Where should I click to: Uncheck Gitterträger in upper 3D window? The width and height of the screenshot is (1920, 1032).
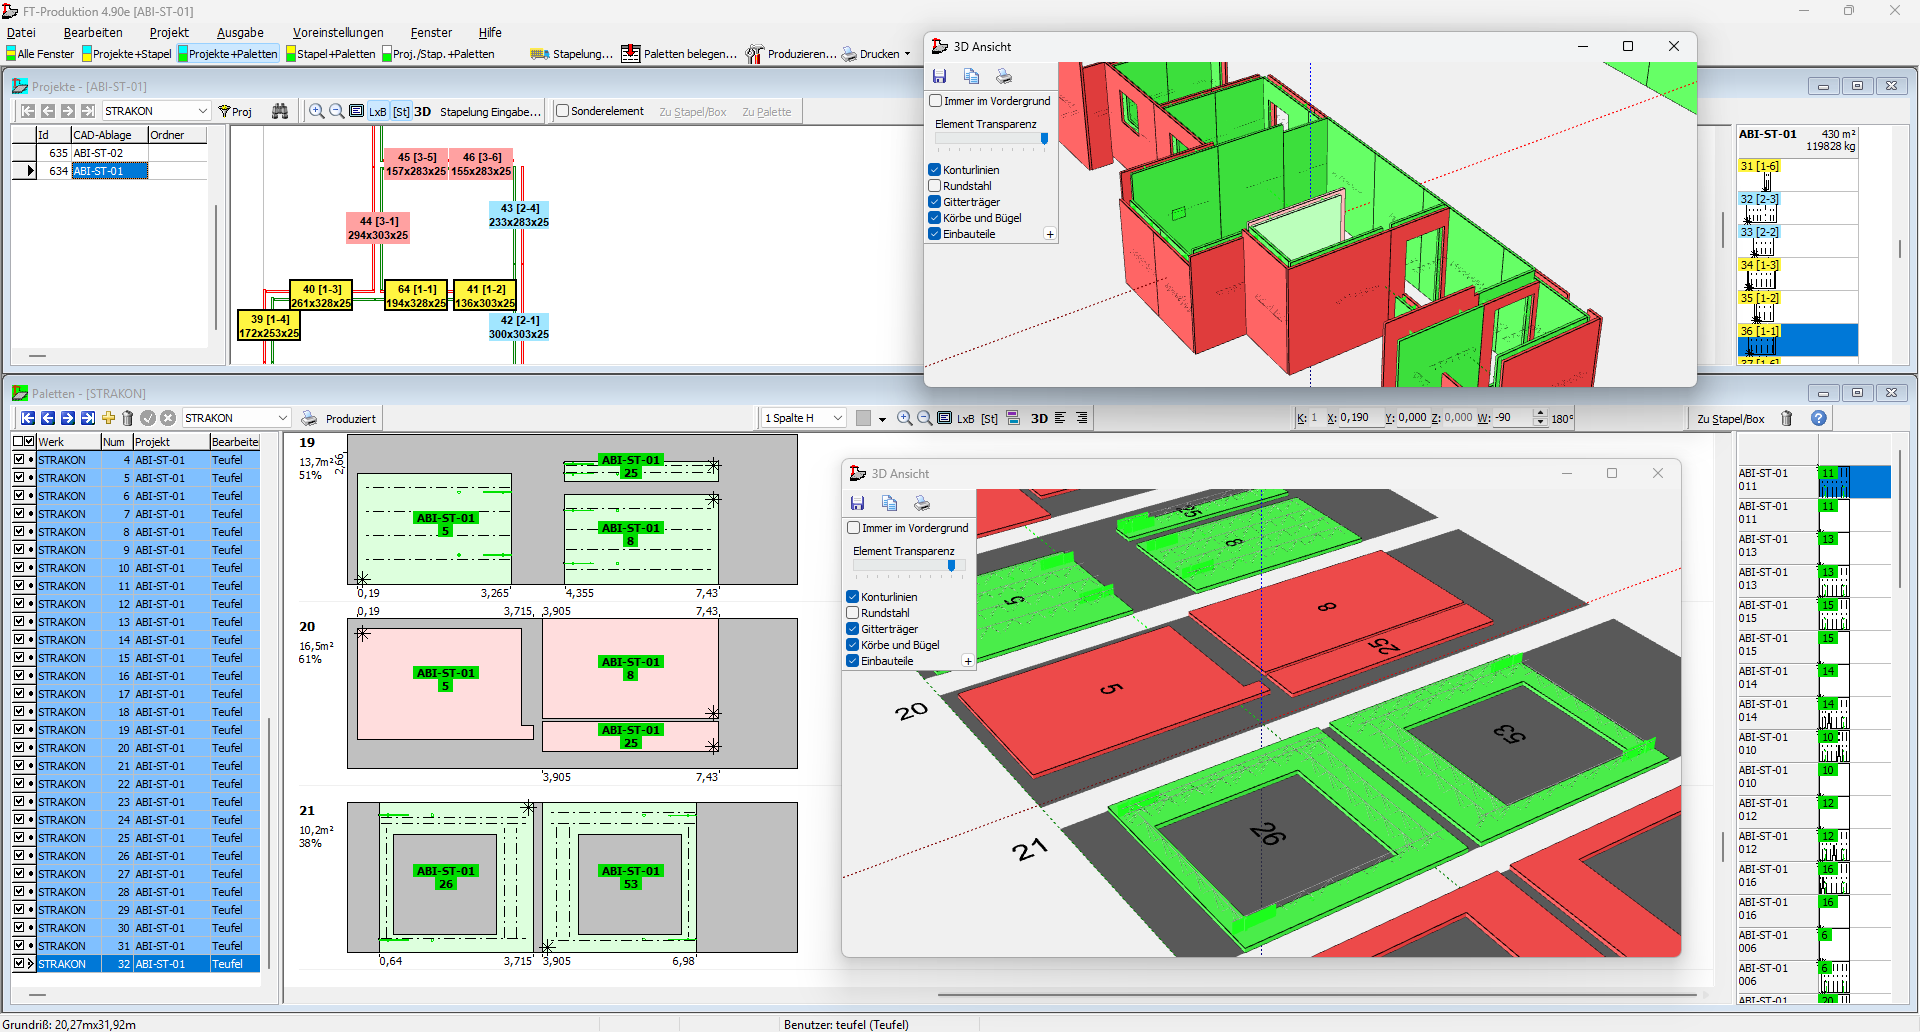pyautogui.click(x=935, y=202)
